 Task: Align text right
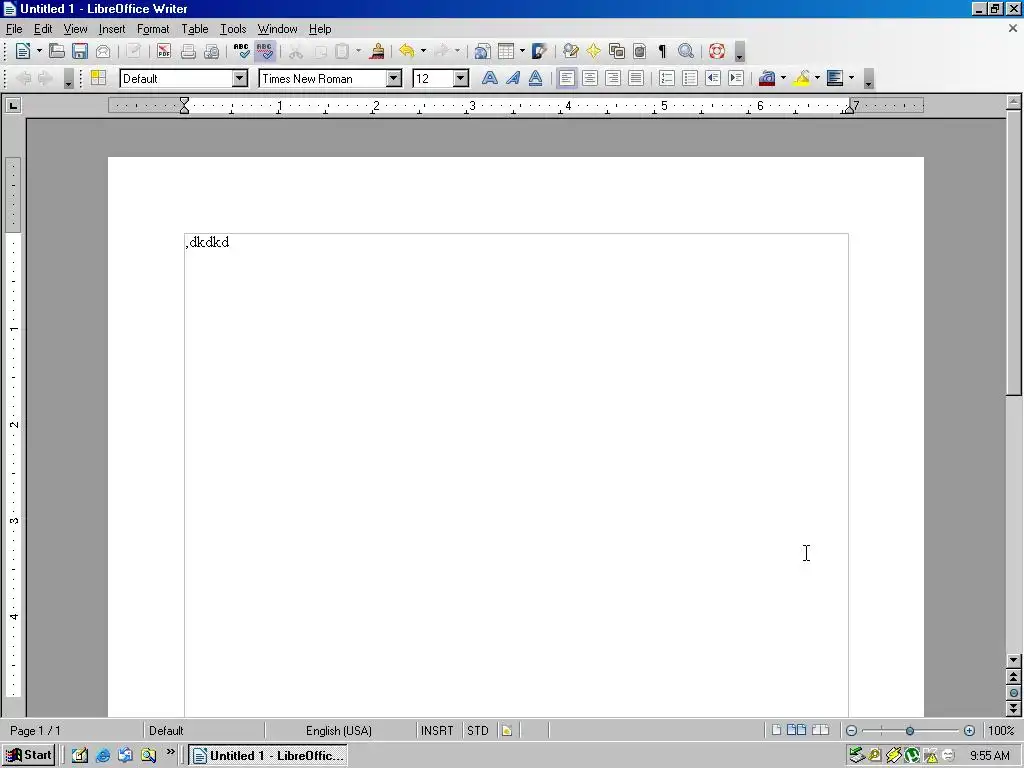point(613,78)
